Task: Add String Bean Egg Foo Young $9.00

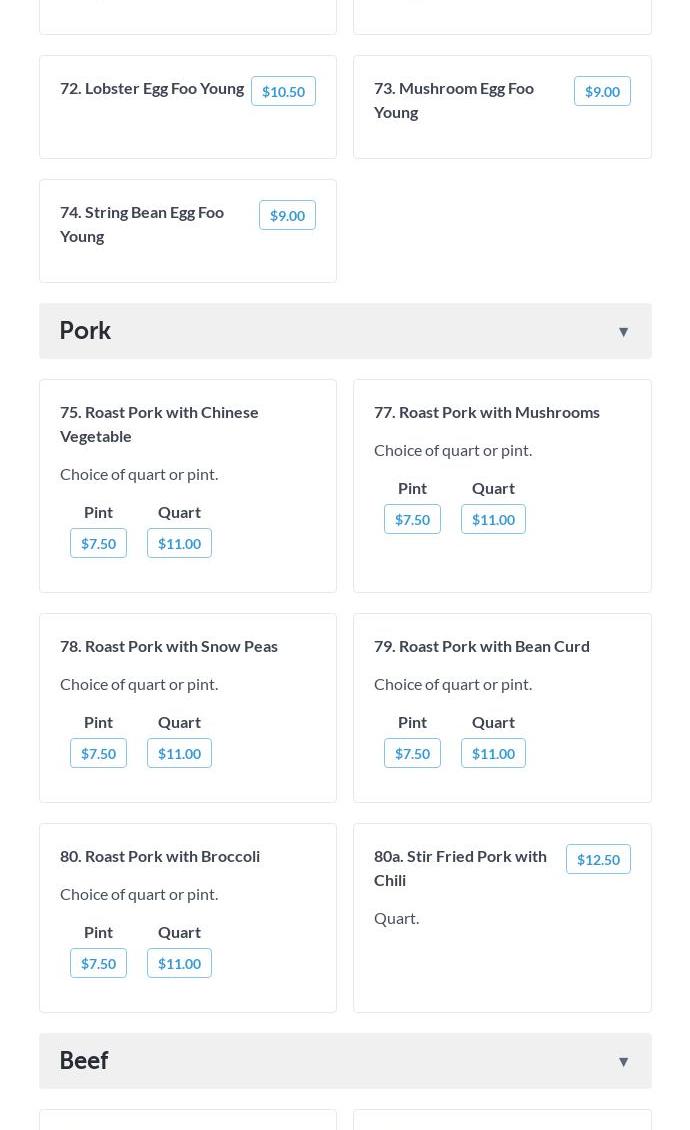Action: pos(287,215)
